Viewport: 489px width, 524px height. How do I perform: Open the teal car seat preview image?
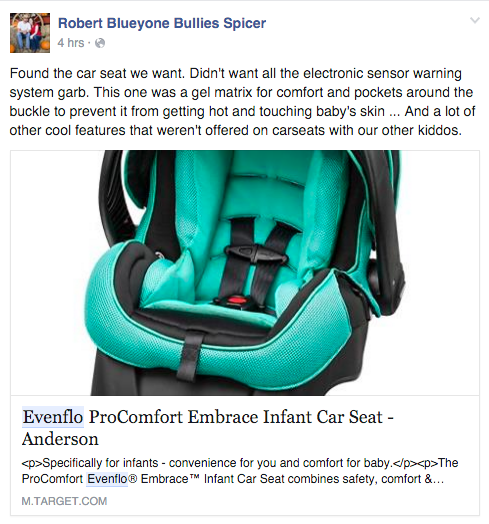pos(245,273)
